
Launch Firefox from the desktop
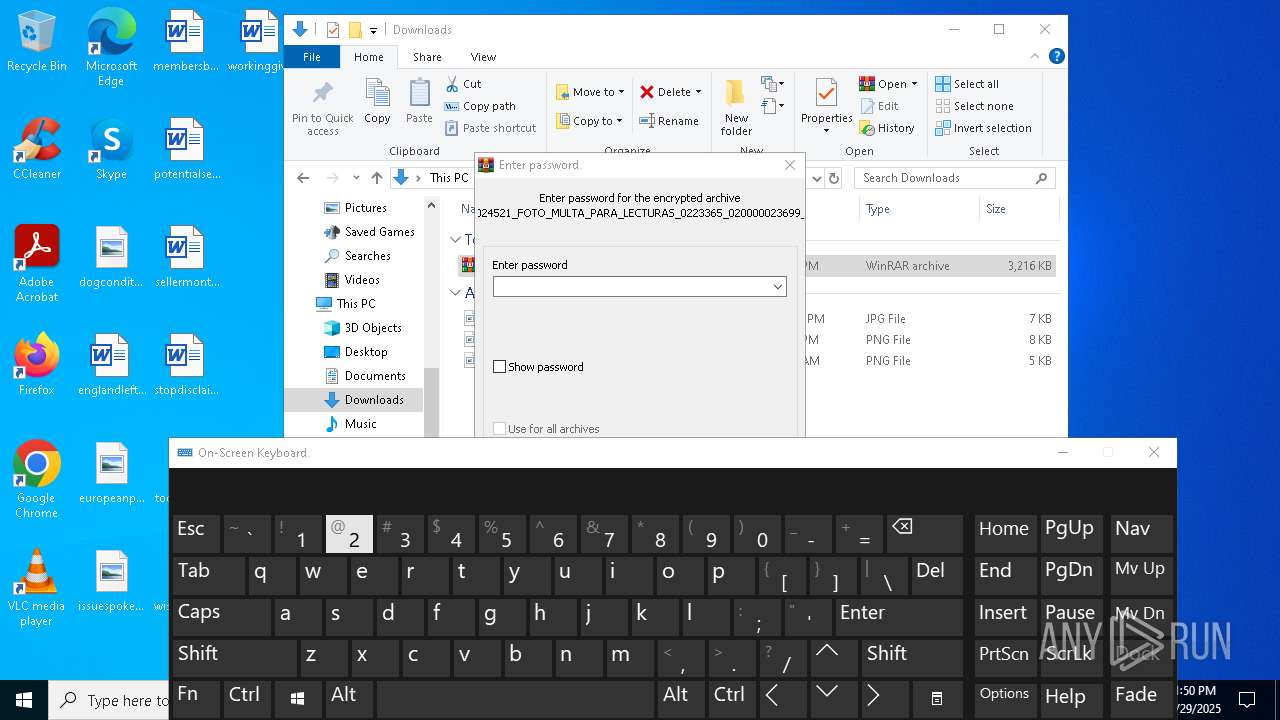coord(37,365)
